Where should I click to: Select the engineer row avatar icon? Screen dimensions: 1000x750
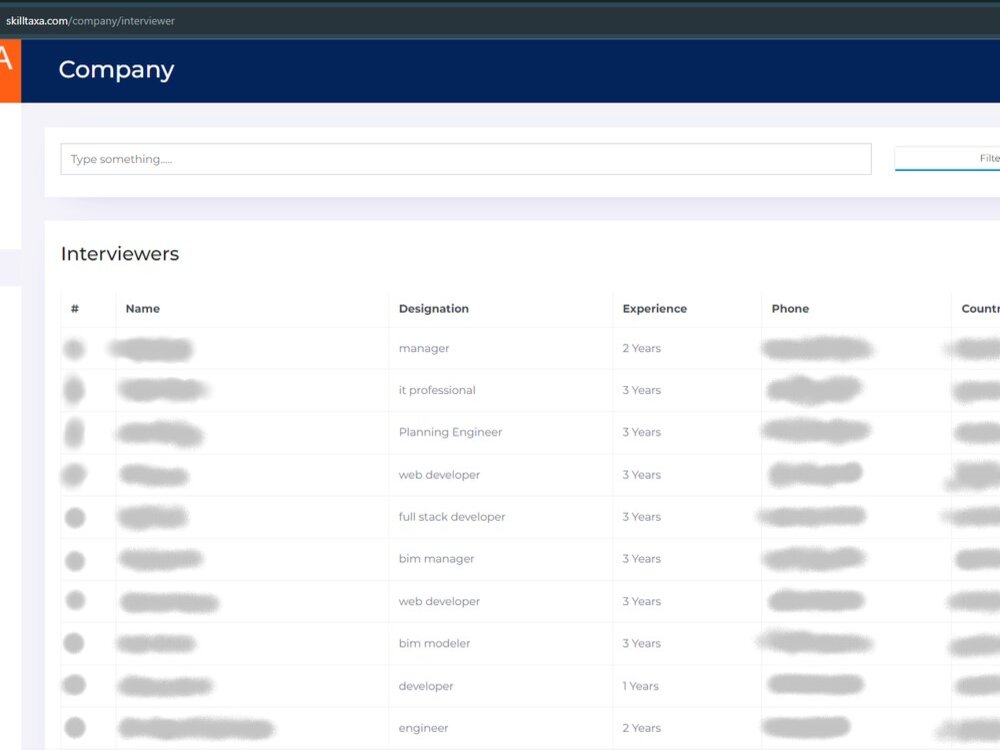(74, 727)
